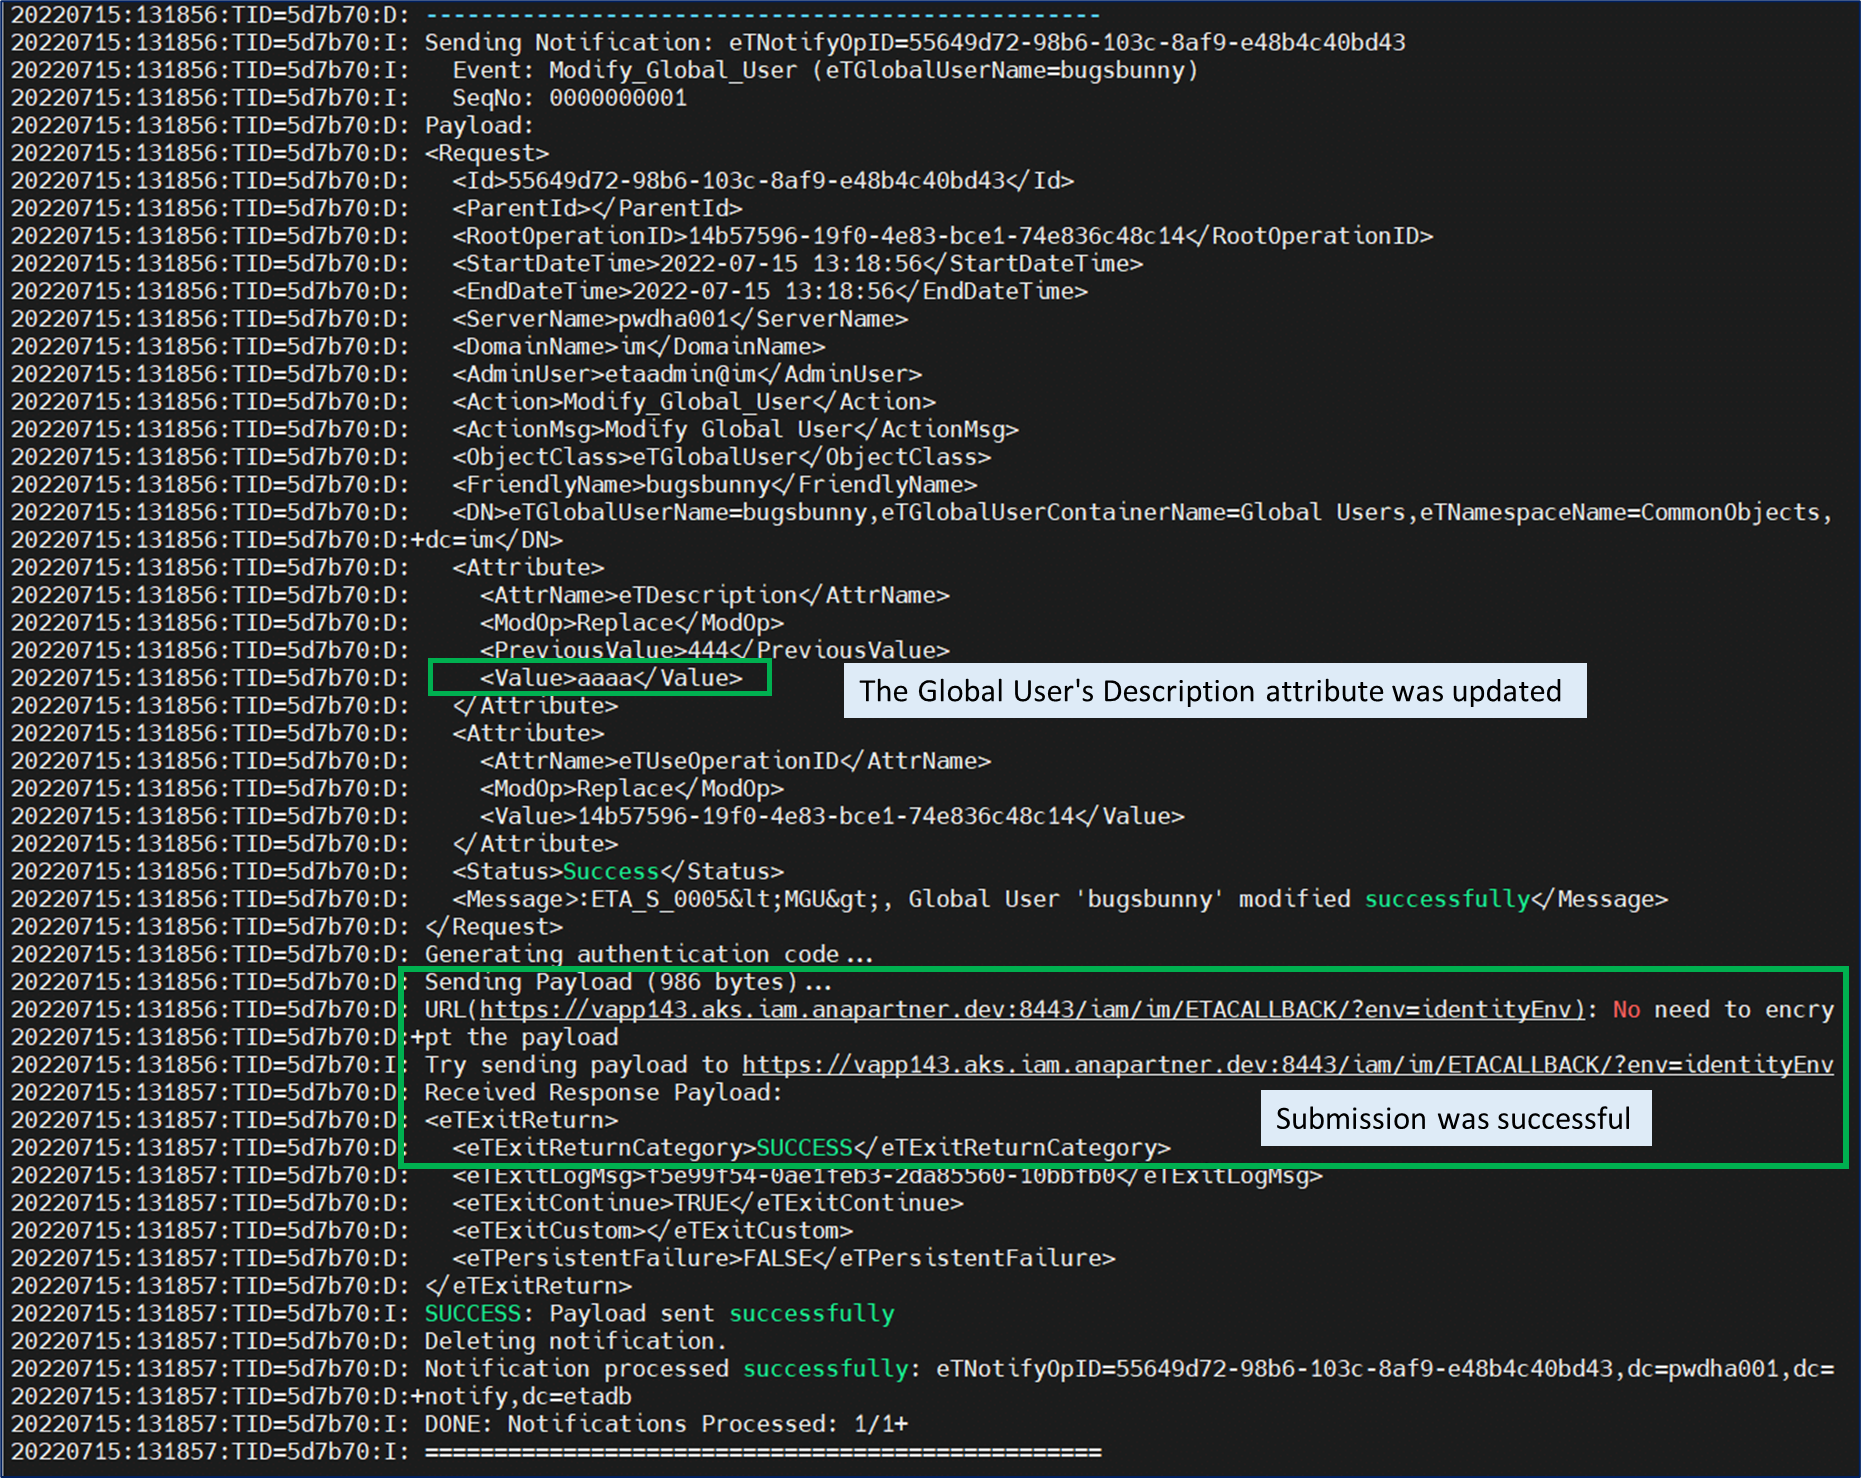The height and width of the screenshot is (1478, 1861).
Task: Click the red 'No' word in the URL line
Action: tap(1626, 1010)
